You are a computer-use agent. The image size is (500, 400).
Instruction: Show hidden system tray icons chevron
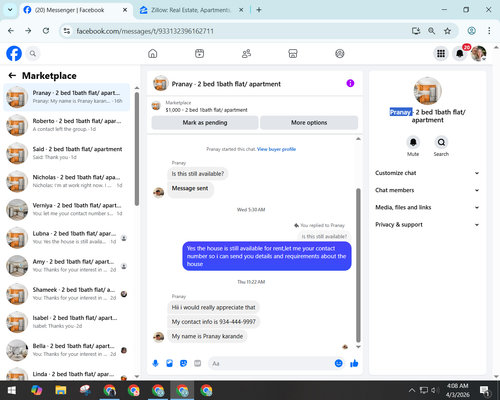tap(412, 390)
